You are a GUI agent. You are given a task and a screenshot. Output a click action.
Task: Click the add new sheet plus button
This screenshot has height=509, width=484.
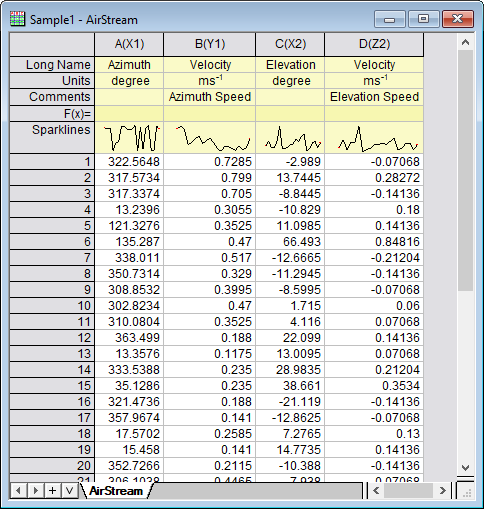(x=52, y=491)
